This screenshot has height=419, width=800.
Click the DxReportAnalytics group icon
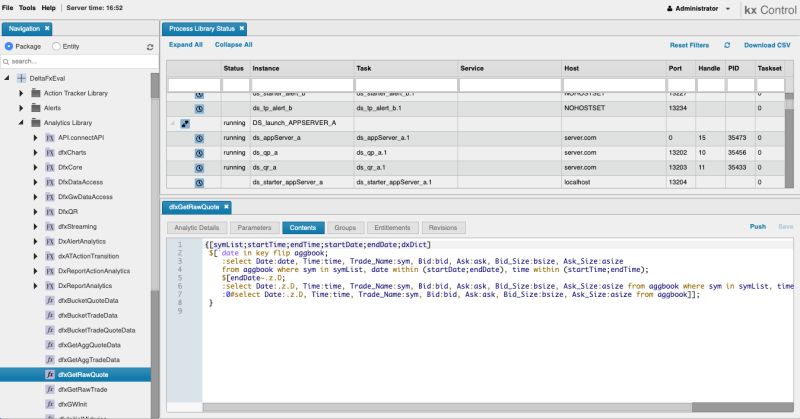pos(50,286)
